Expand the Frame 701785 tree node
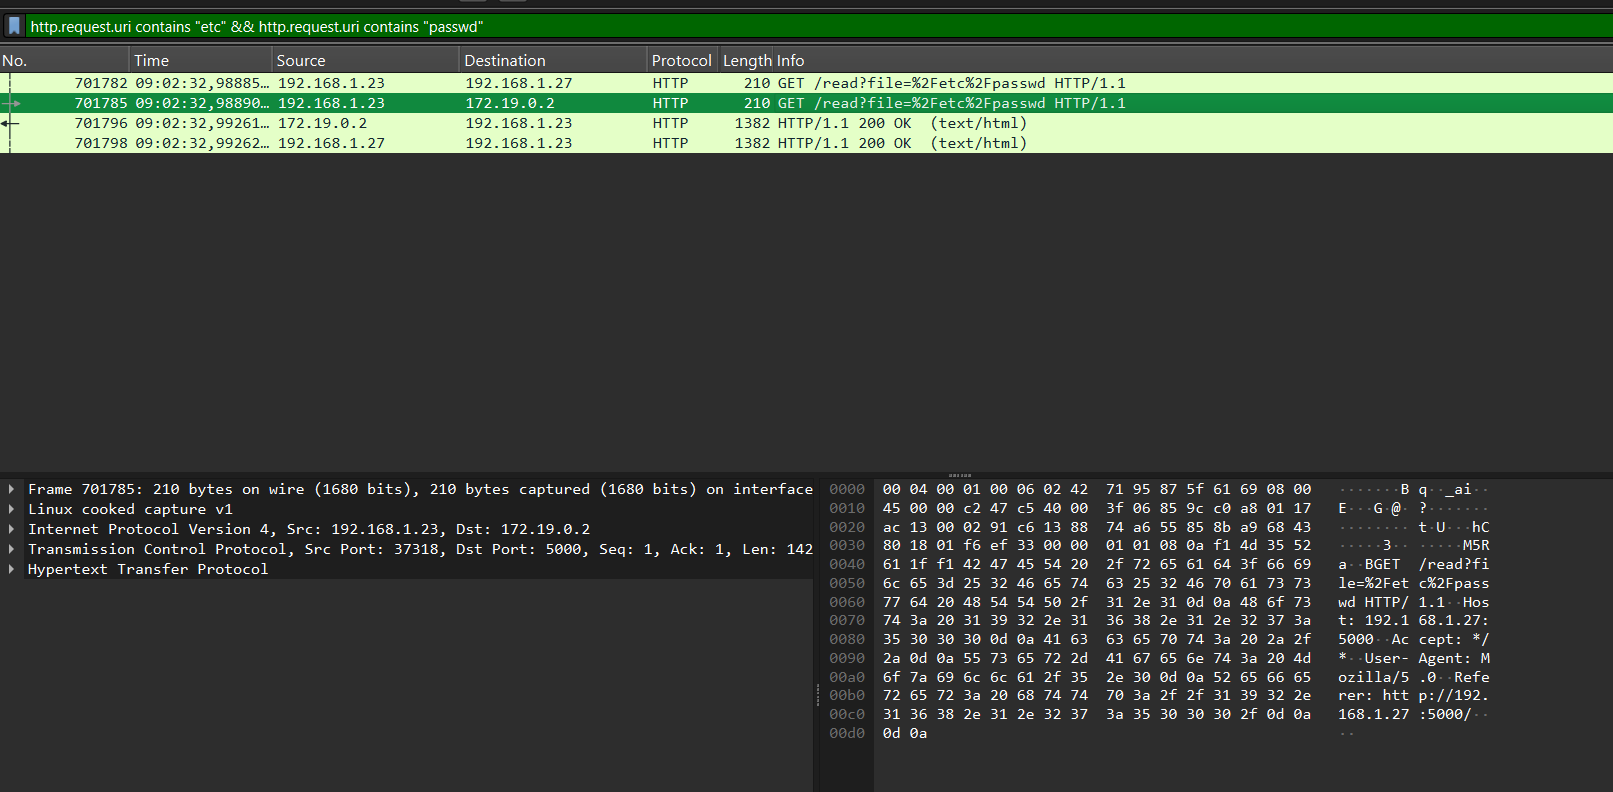This screenshot has height=792, width=1613. (x=11, y=489)
